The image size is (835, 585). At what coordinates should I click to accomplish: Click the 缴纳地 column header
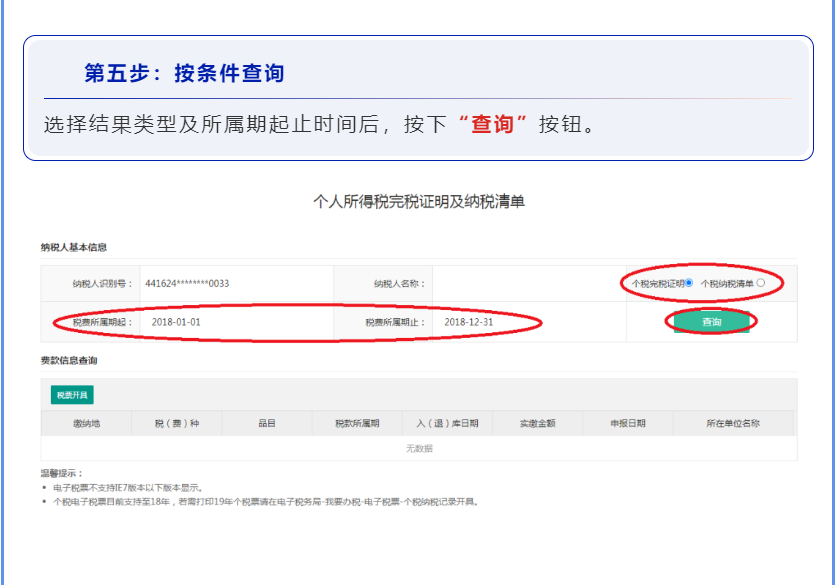[x=86, y=423]
